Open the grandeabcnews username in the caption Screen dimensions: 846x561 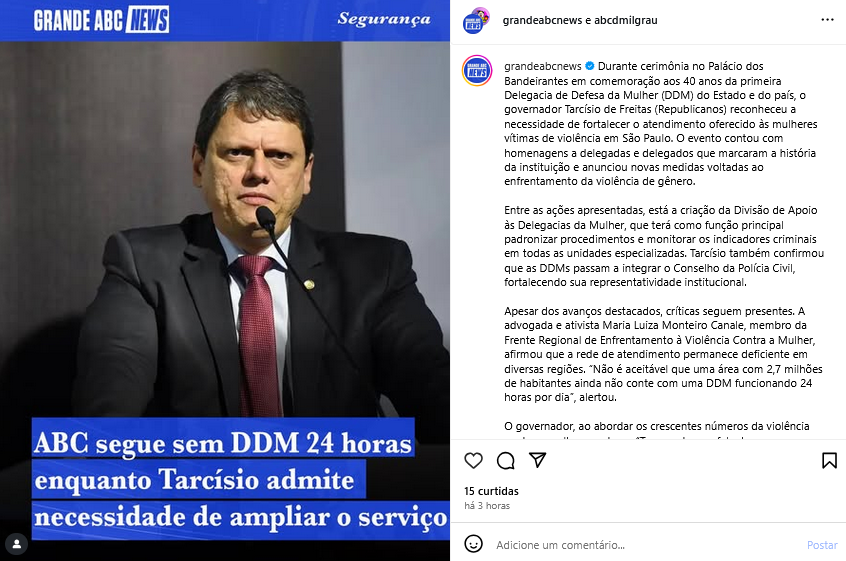pyautogui.click(x=543, y=66)
